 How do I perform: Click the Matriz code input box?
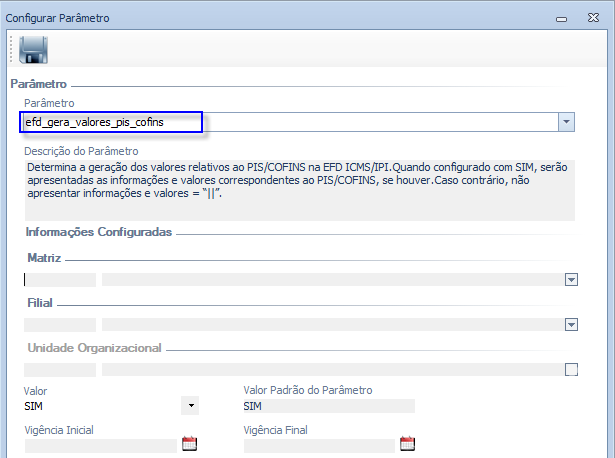(60, 281)
